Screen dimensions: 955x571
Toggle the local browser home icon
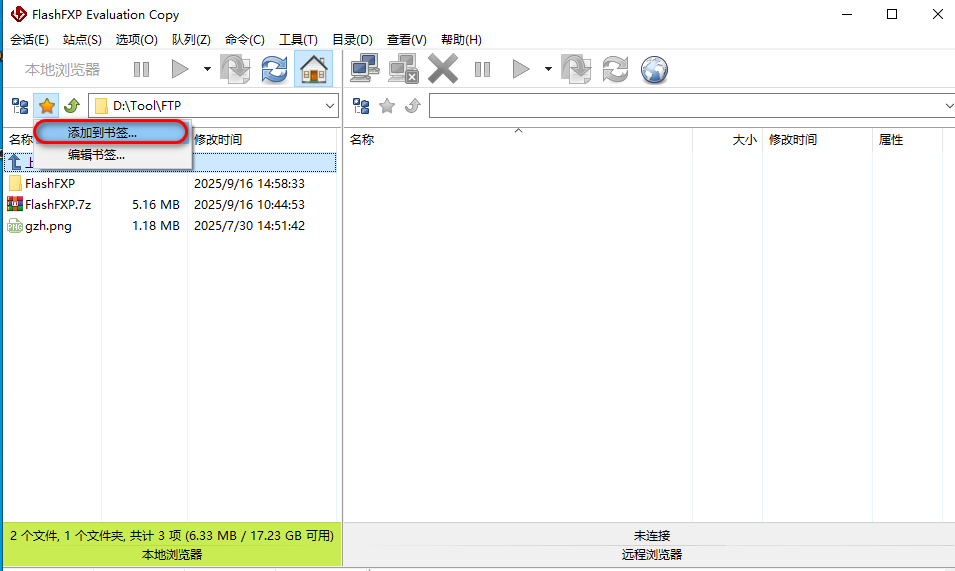click(313, 69)
